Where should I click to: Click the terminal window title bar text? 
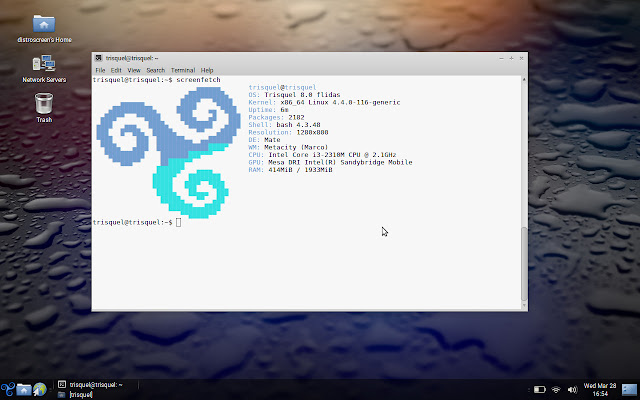[132, 58]
